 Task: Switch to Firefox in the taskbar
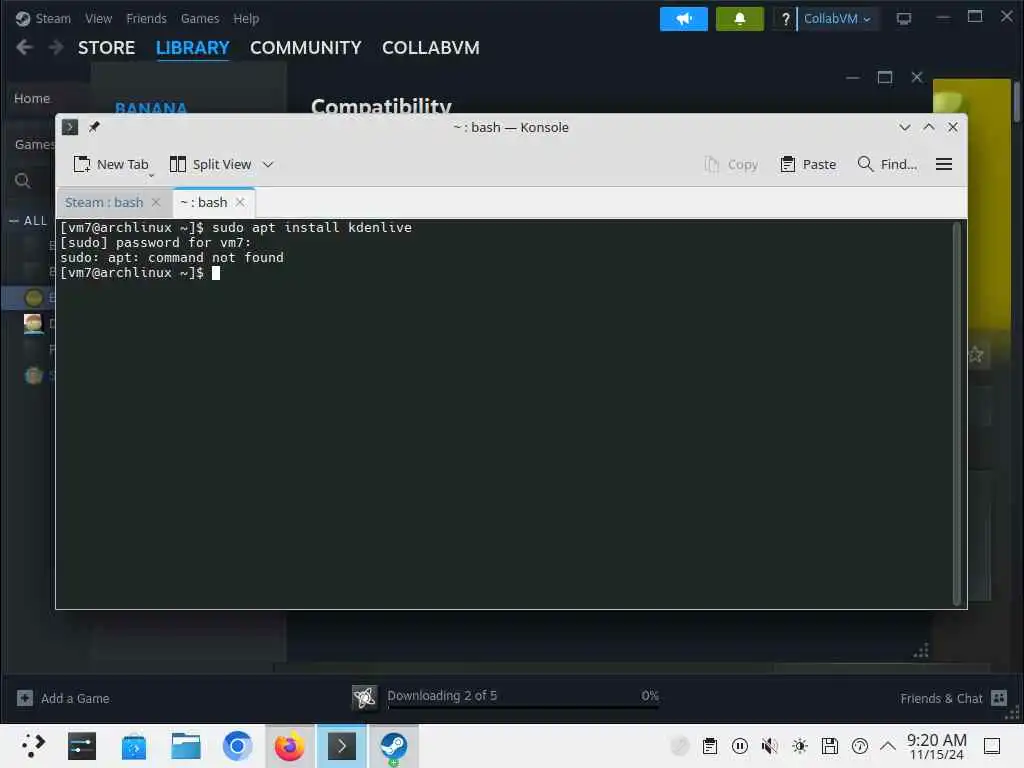tap(289, 746)
